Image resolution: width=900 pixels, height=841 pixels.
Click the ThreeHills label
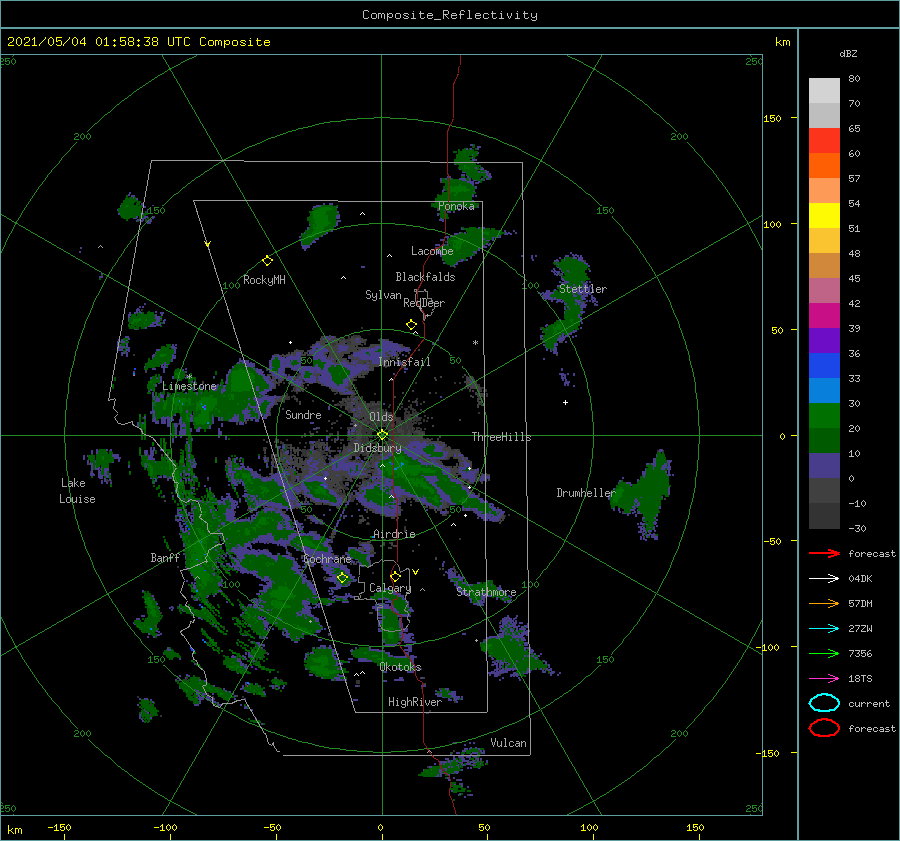pos(501,437)
